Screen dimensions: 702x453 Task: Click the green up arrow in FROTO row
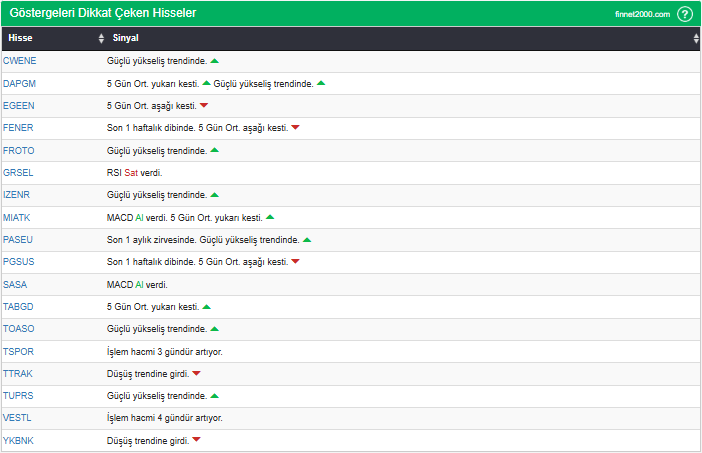[215, 150]
